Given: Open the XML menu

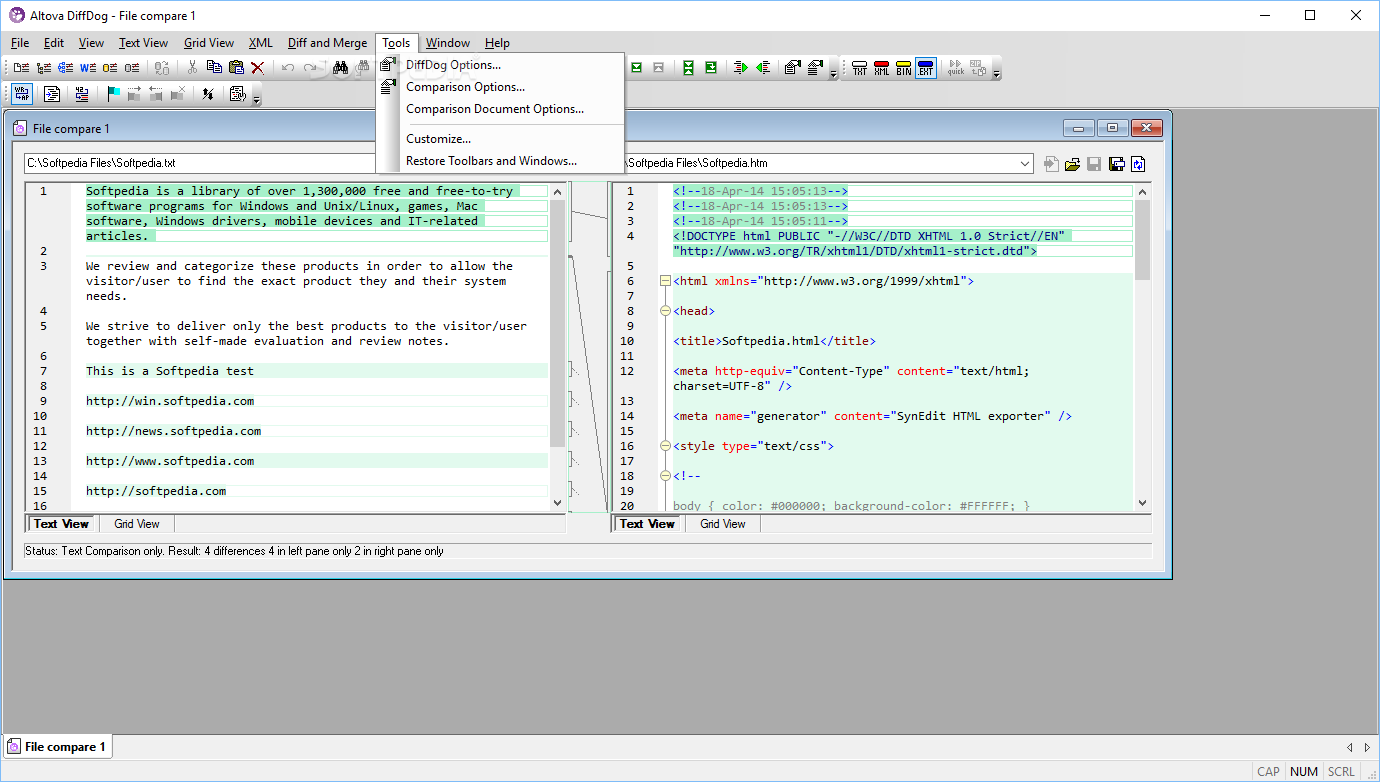Looking at the screenshot, I should point(260,43).
